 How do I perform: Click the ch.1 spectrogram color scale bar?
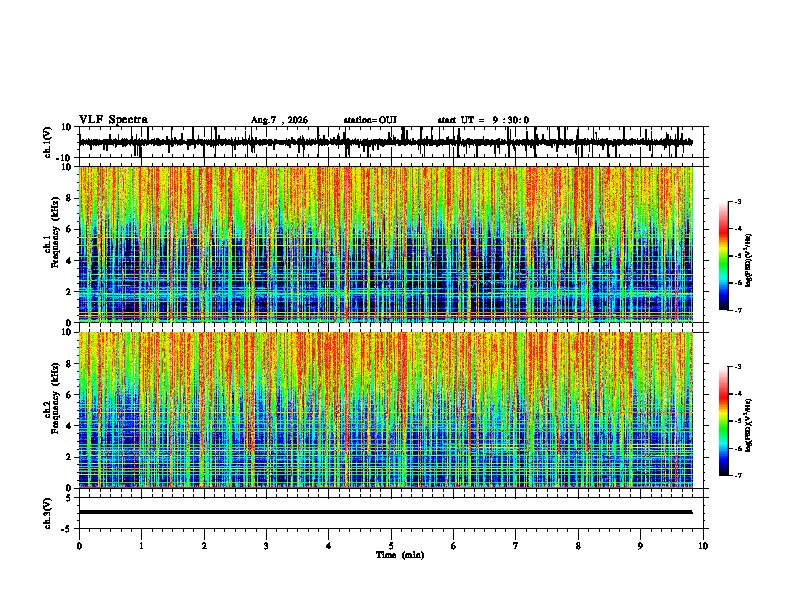(724, 256)
